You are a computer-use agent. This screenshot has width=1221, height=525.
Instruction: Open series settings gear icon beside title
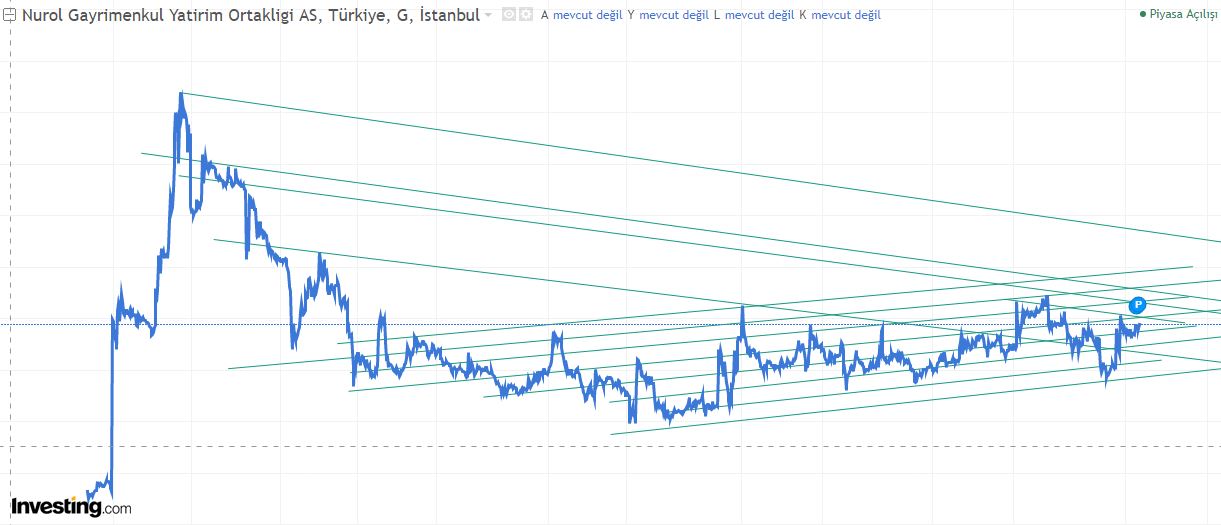click(x=525, y=15)
